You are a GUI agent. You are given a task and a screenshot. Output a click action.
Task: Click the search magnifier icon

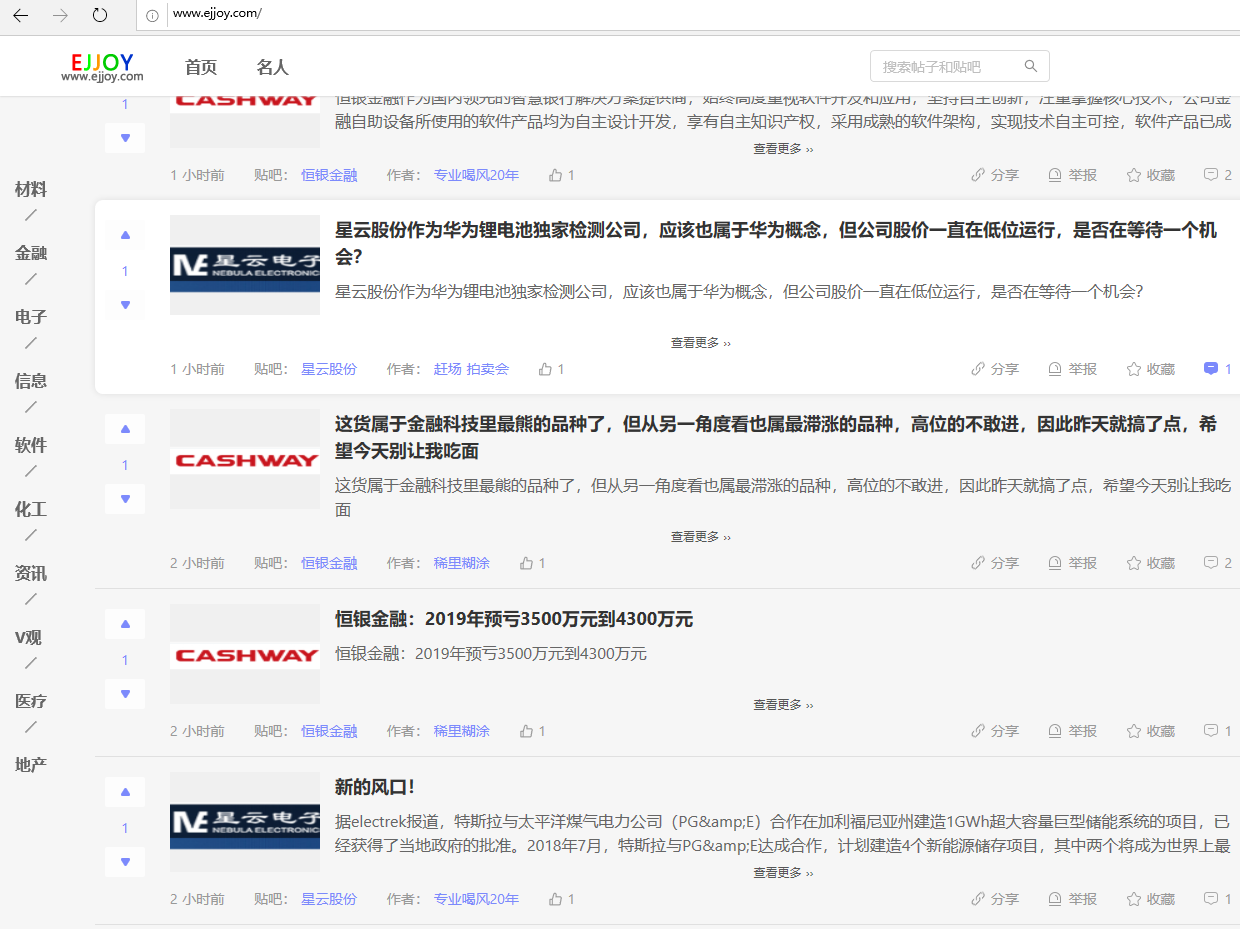1031,67
